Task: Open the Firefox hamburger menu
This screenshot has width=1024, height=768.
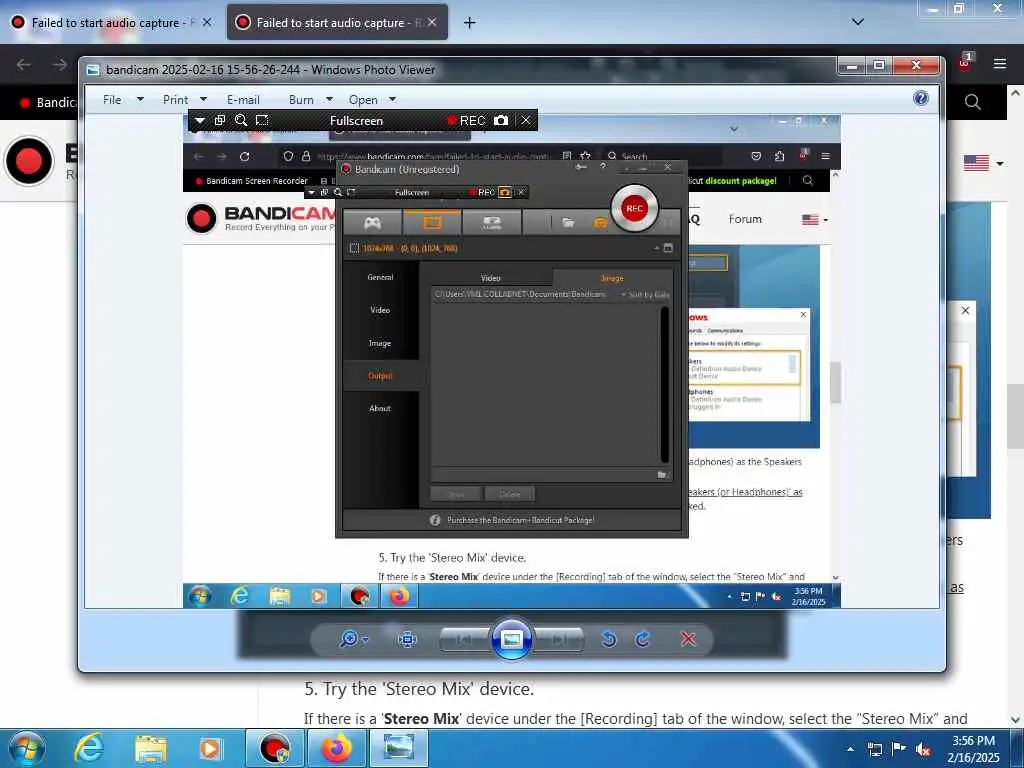Action: (999, 64)
